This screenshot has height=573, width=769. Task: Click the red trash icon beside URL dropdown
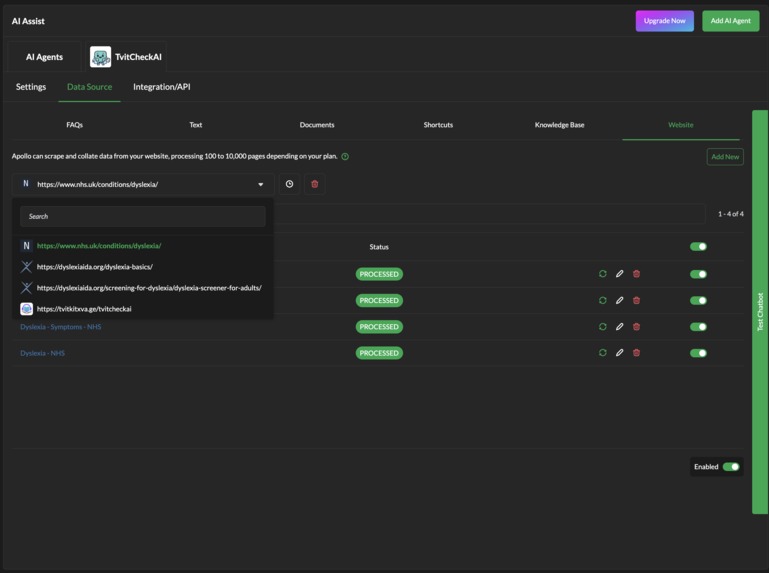point(315,184)
